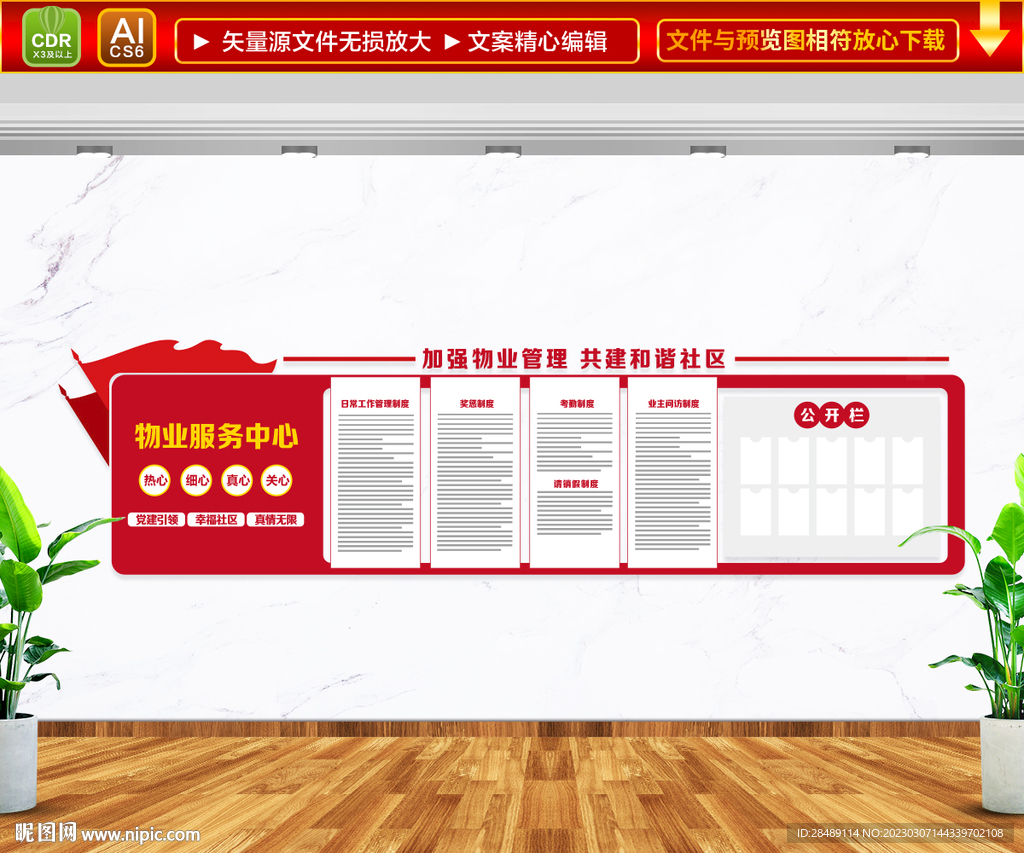Screen dimensions: 1024x853
Task: Click the 细心 circular badge
Action: [x=196, y=480]
